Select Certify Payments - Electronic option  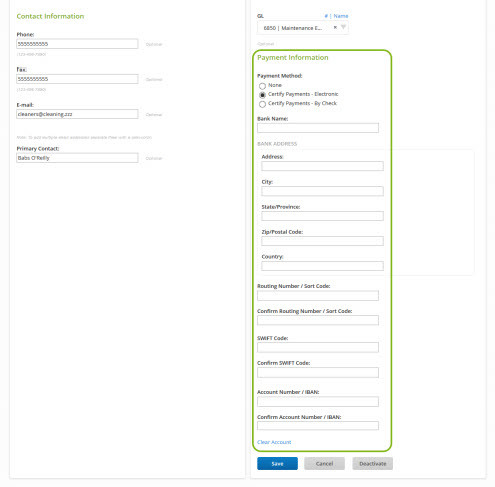262,95
